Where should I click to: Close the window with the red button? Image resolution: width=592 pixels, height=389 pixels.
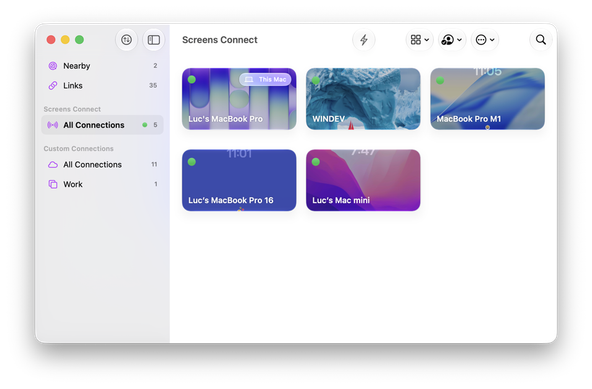point(51,40)
